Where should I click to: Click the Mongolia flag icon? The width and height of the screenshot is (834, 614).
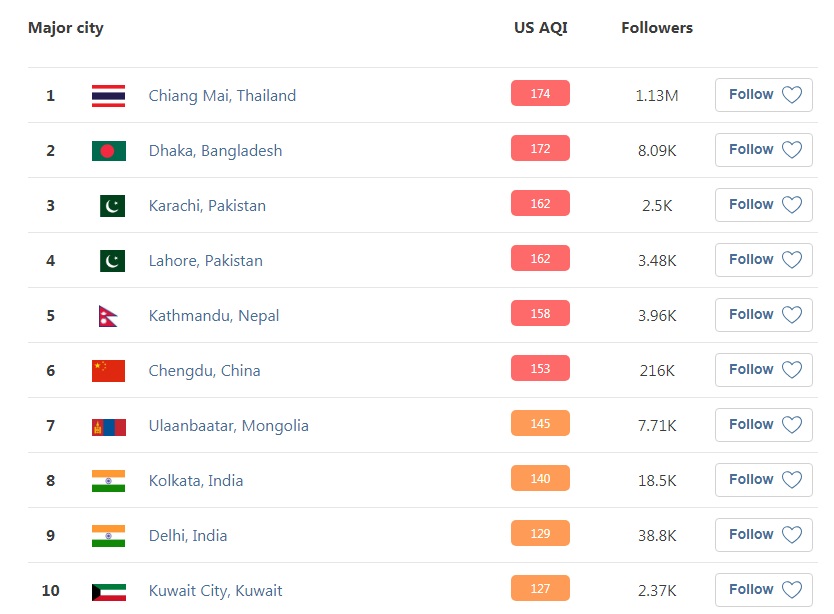109,426
